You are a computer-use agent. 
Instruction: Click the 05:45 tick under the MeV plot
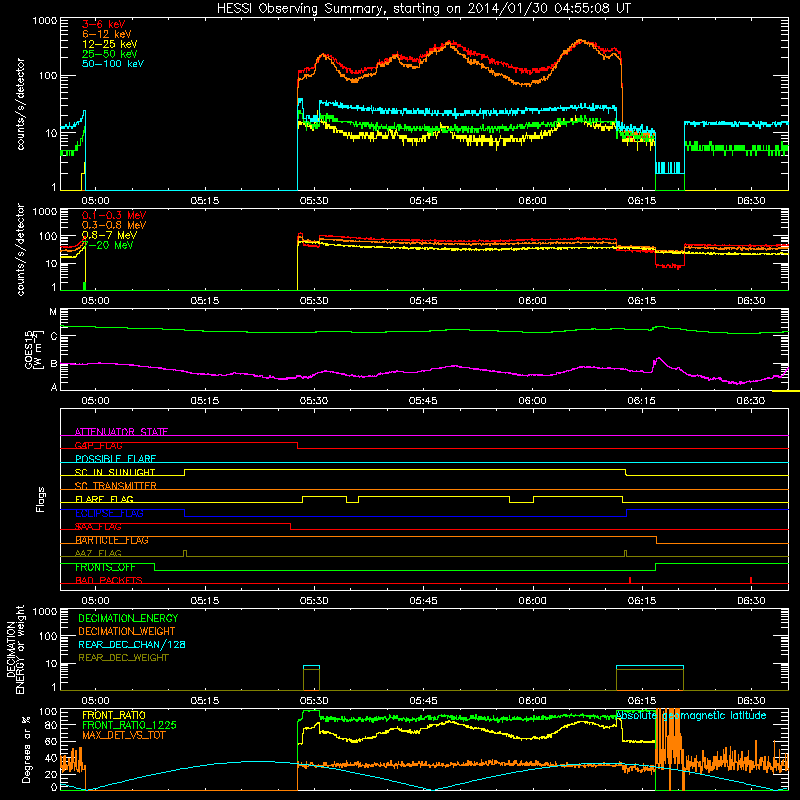[423, 301]
